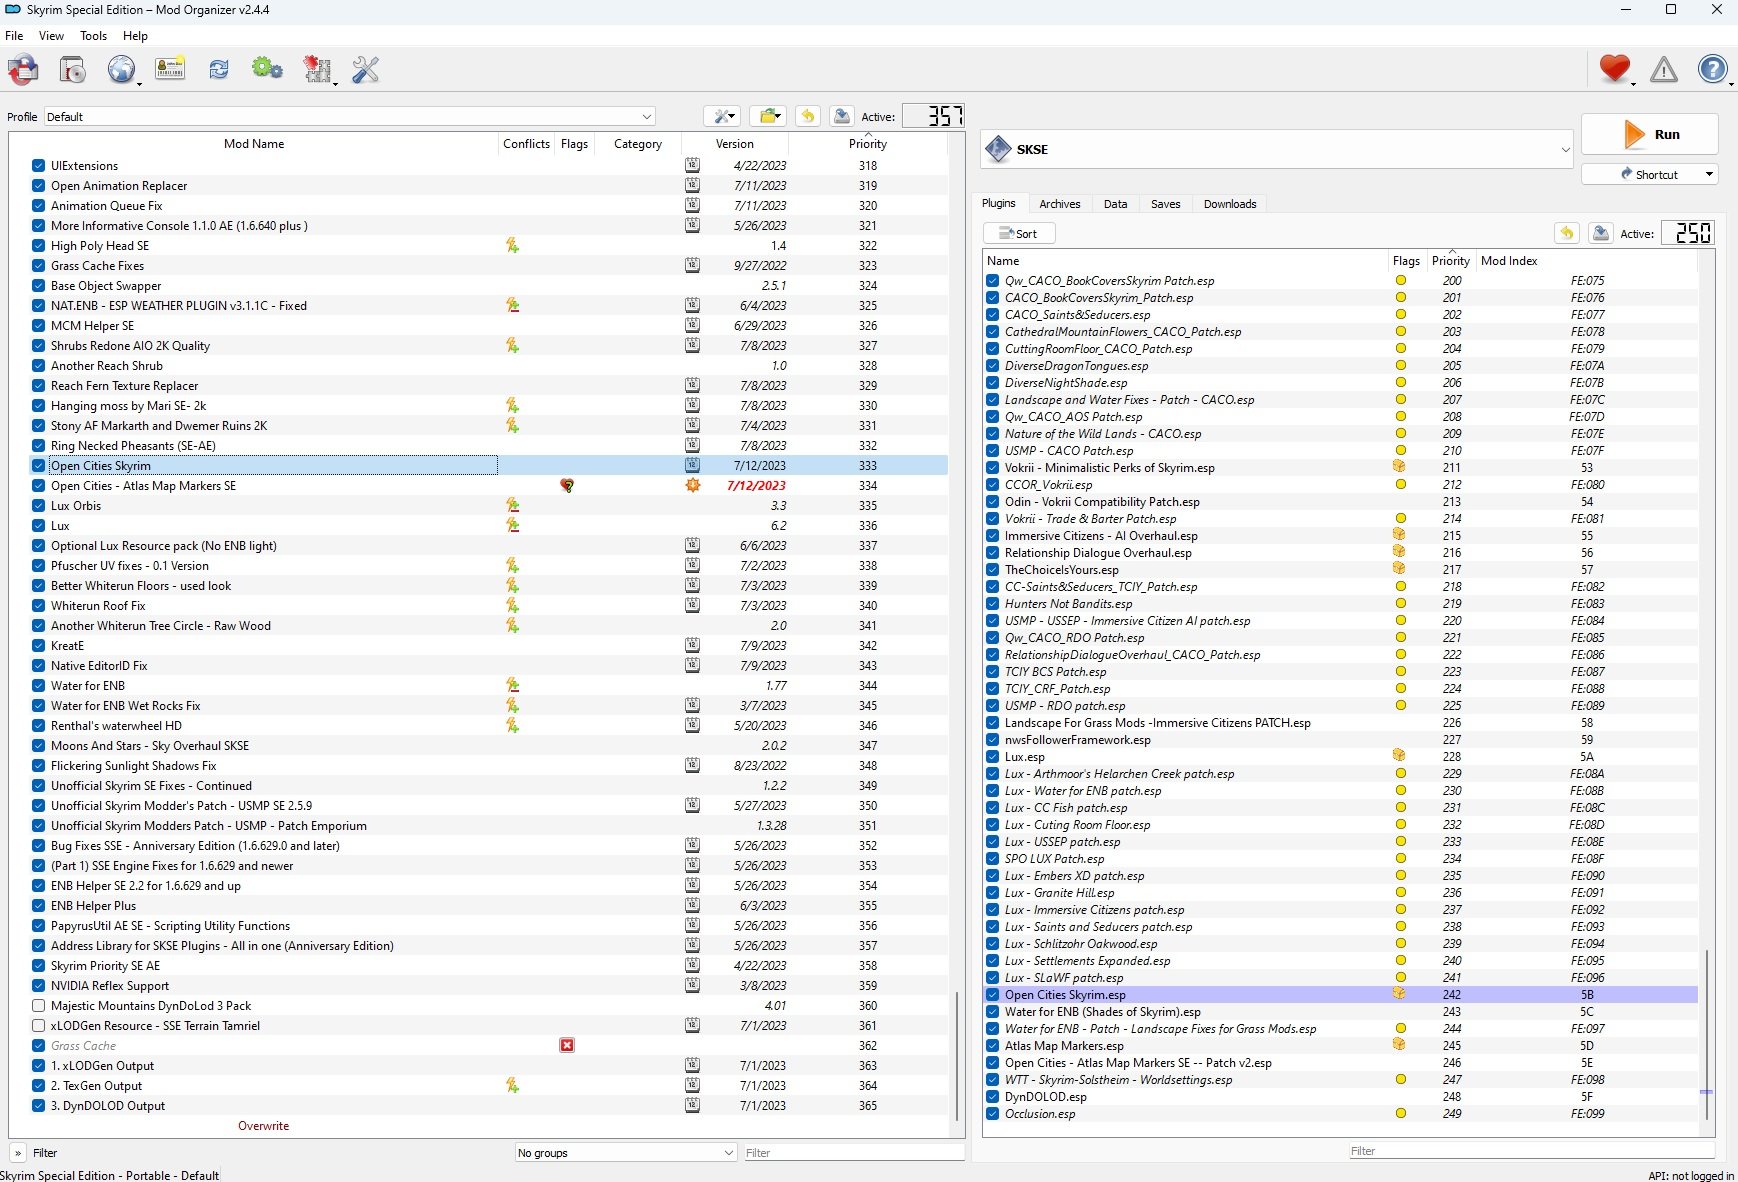Open the profiles ID card icon
This screenshot has height=1182, width=1738.
[x=170, y=69]
